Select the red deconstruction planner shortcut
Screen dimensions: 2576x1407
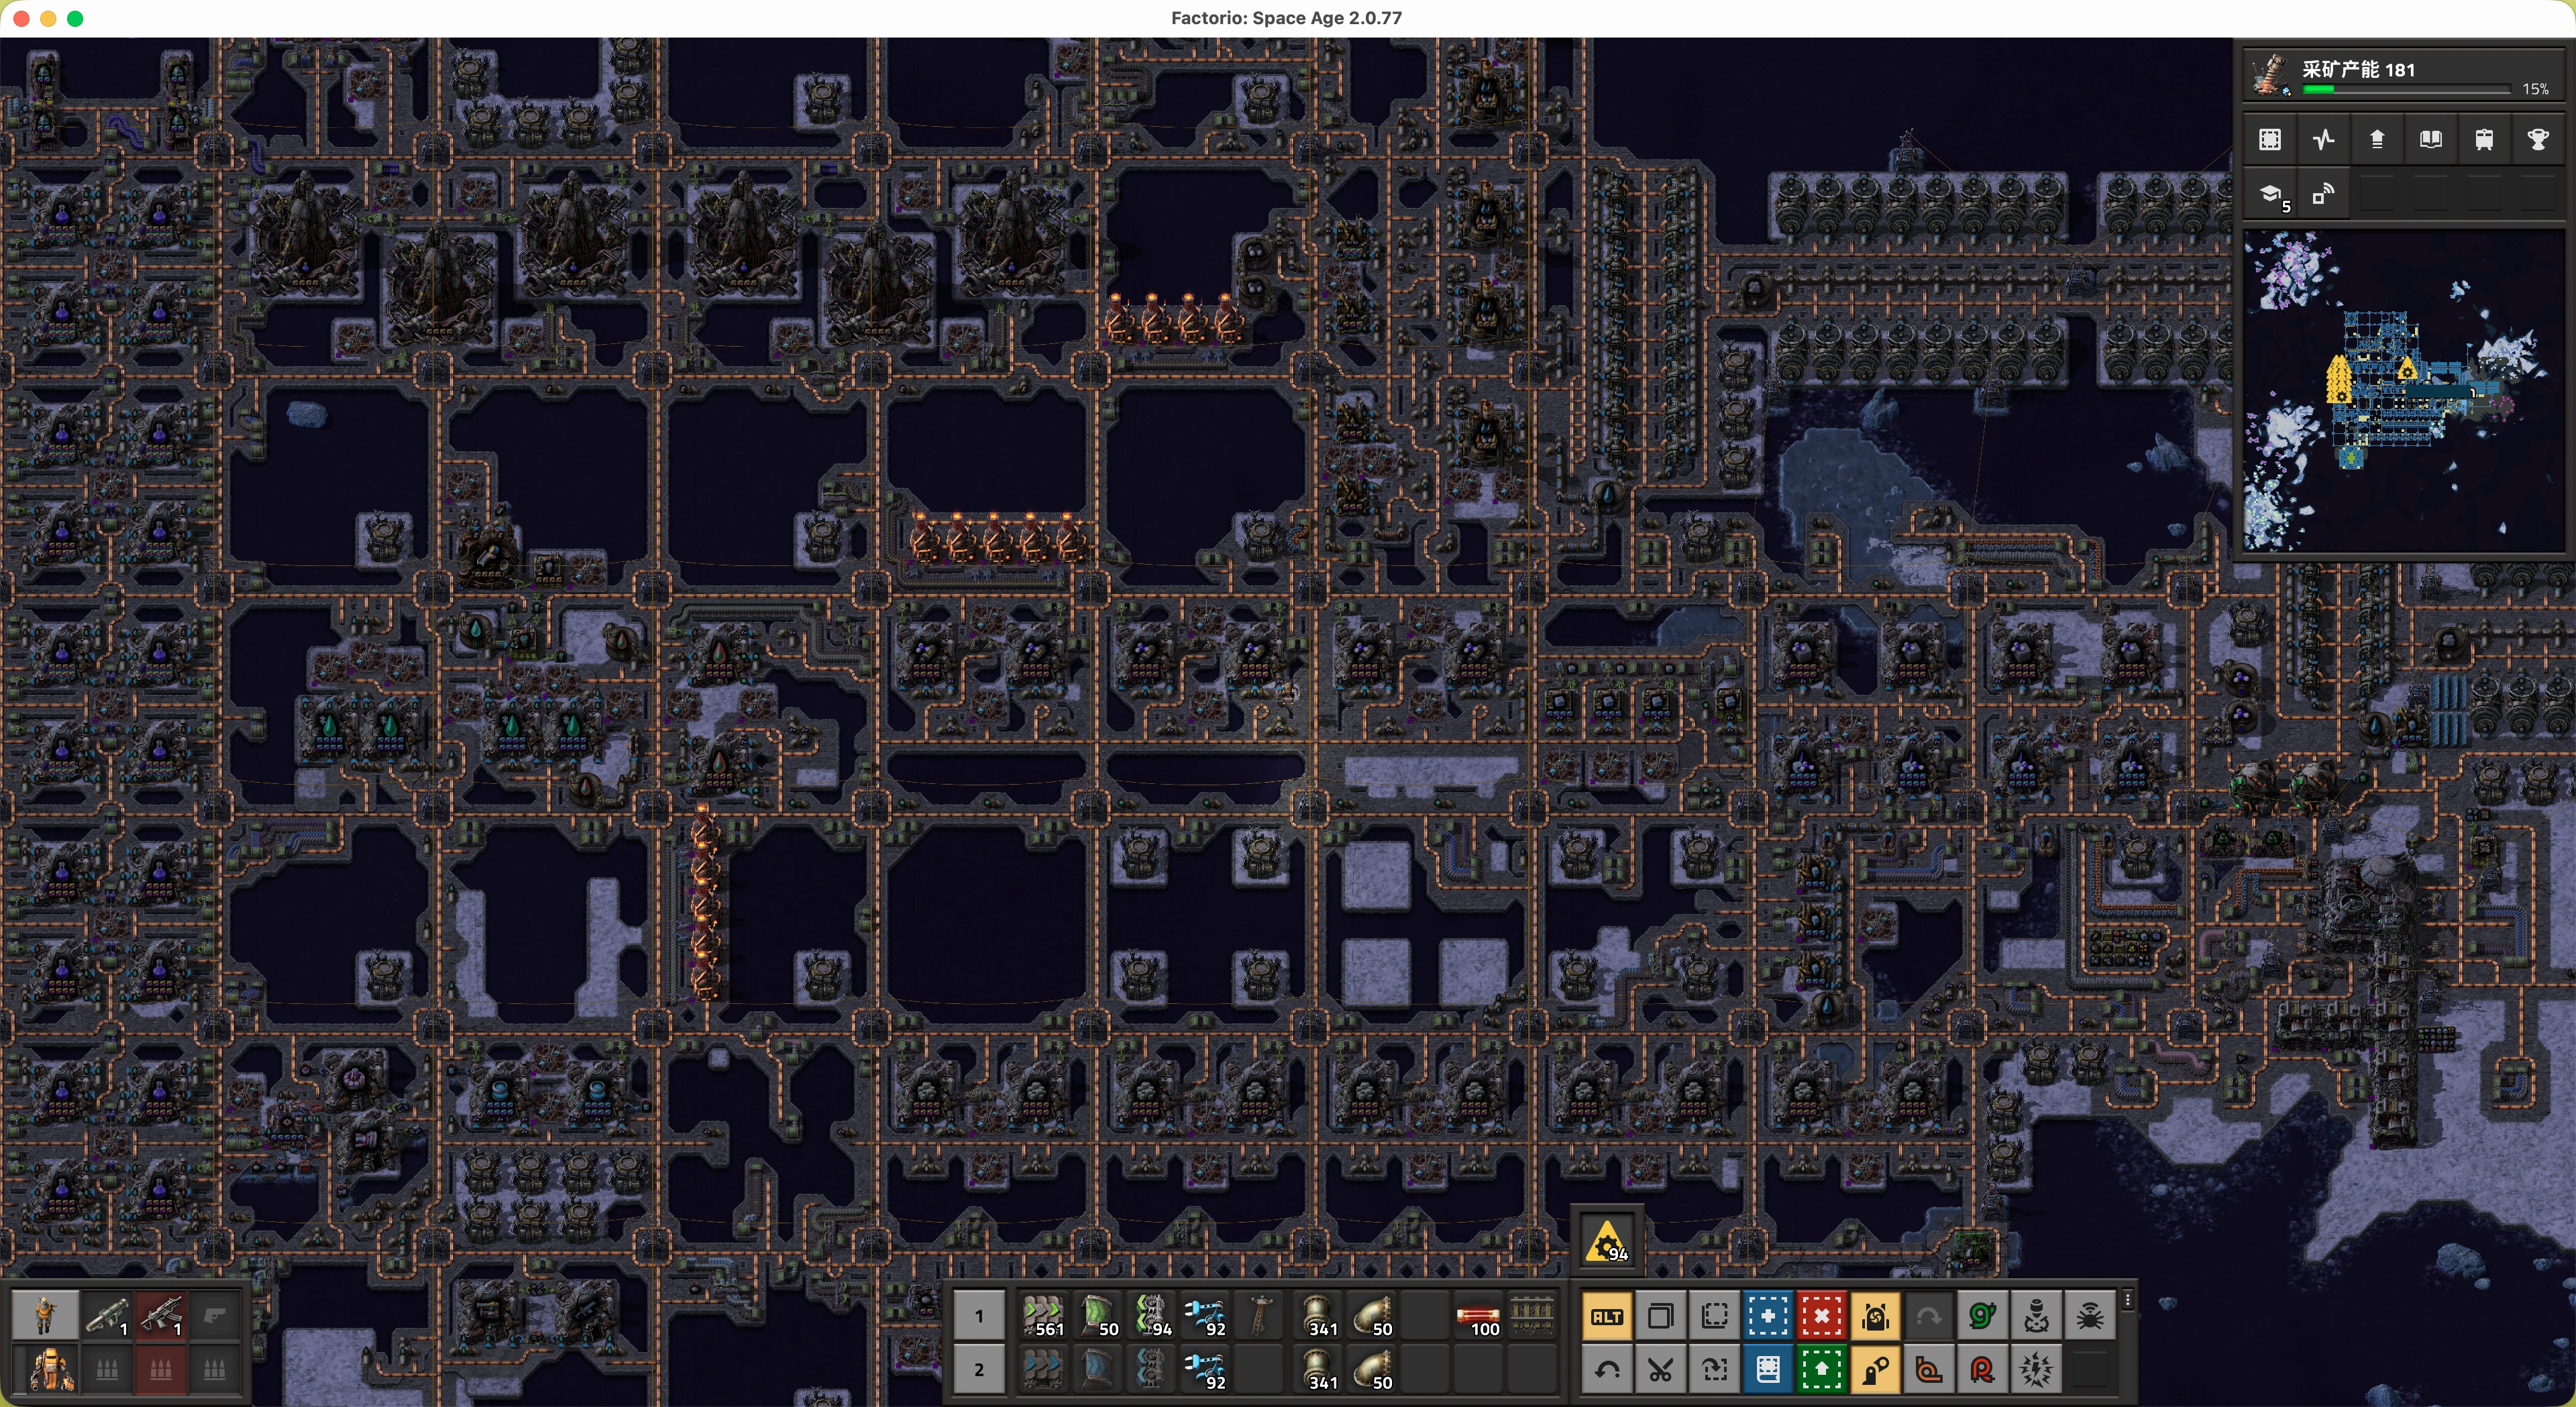1821,1316
